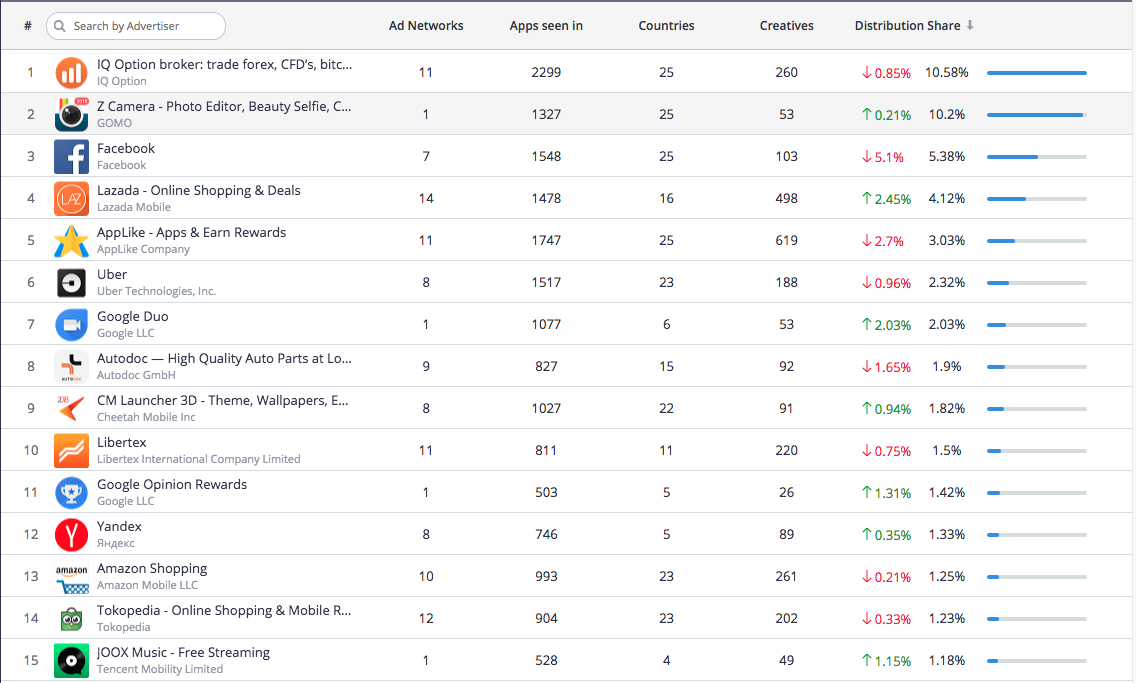This screenshot has width=1136, height=683.
Task: Open the Facebook advertiser name
Action: (x=126, y=148)
